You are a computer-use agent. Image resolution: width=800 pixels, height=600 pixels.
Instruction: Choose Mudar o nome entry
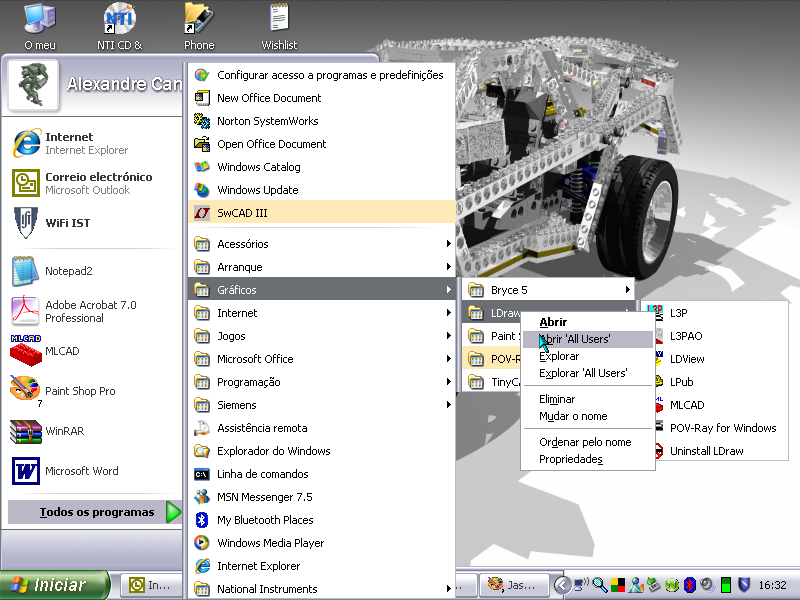(588, 416)
